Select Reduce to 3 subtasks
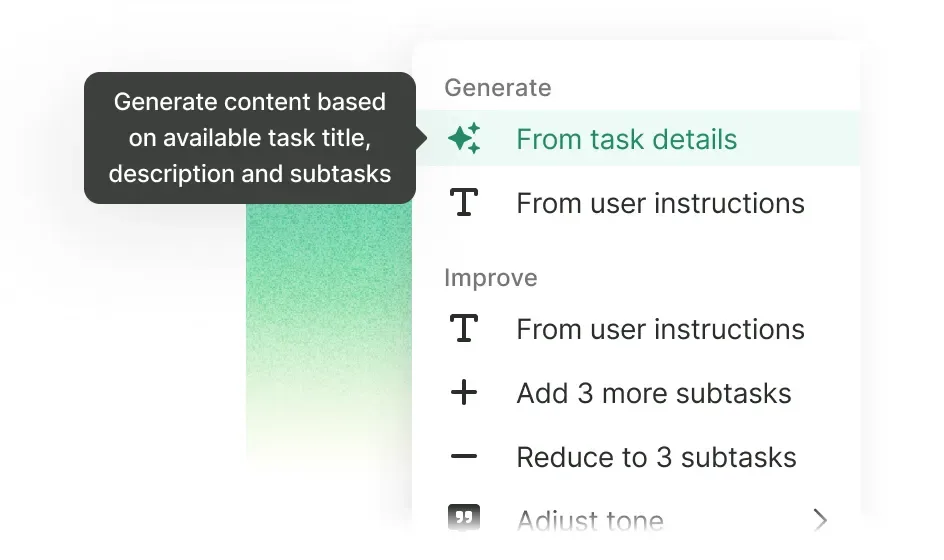Screen dimensions: 944x560 656,457
